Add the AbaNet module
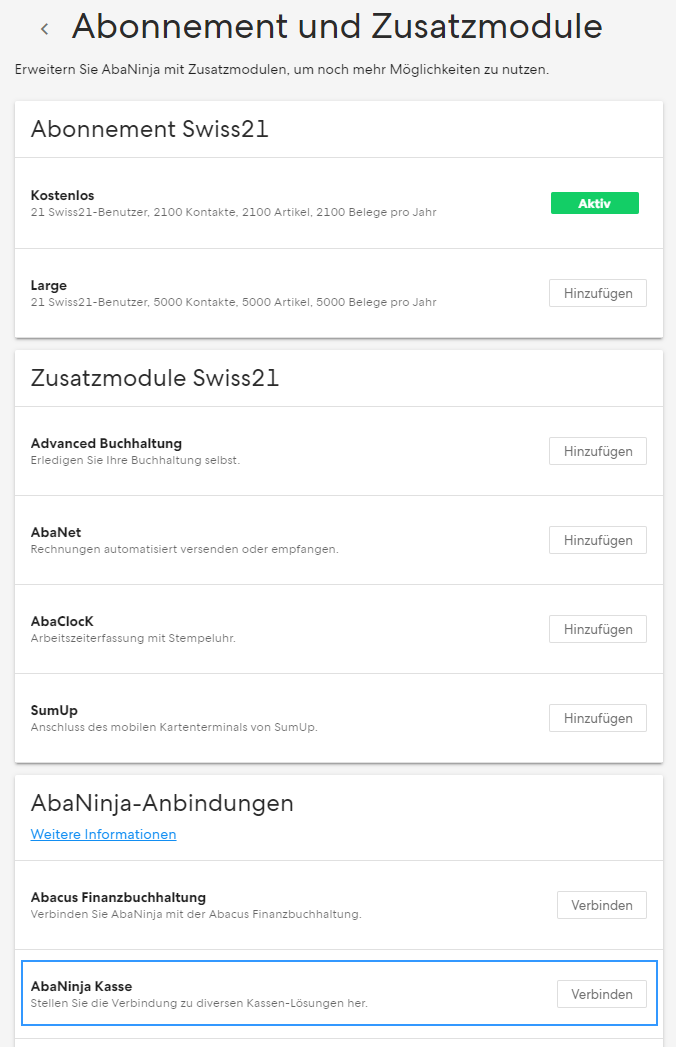Screen dimensions: 676x1047 [598, 540]
